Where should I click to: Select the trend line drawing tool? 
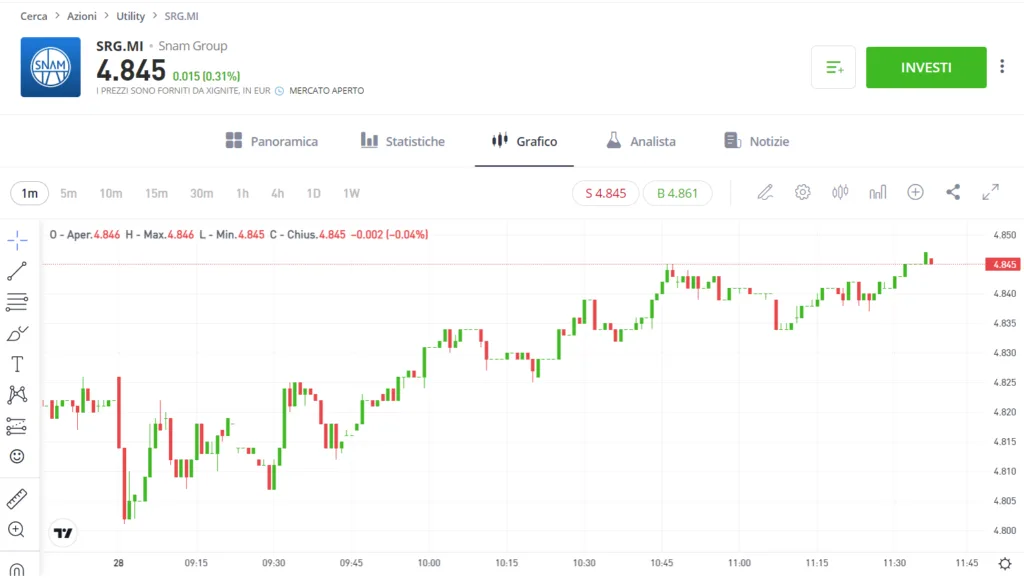click(17, 271)
